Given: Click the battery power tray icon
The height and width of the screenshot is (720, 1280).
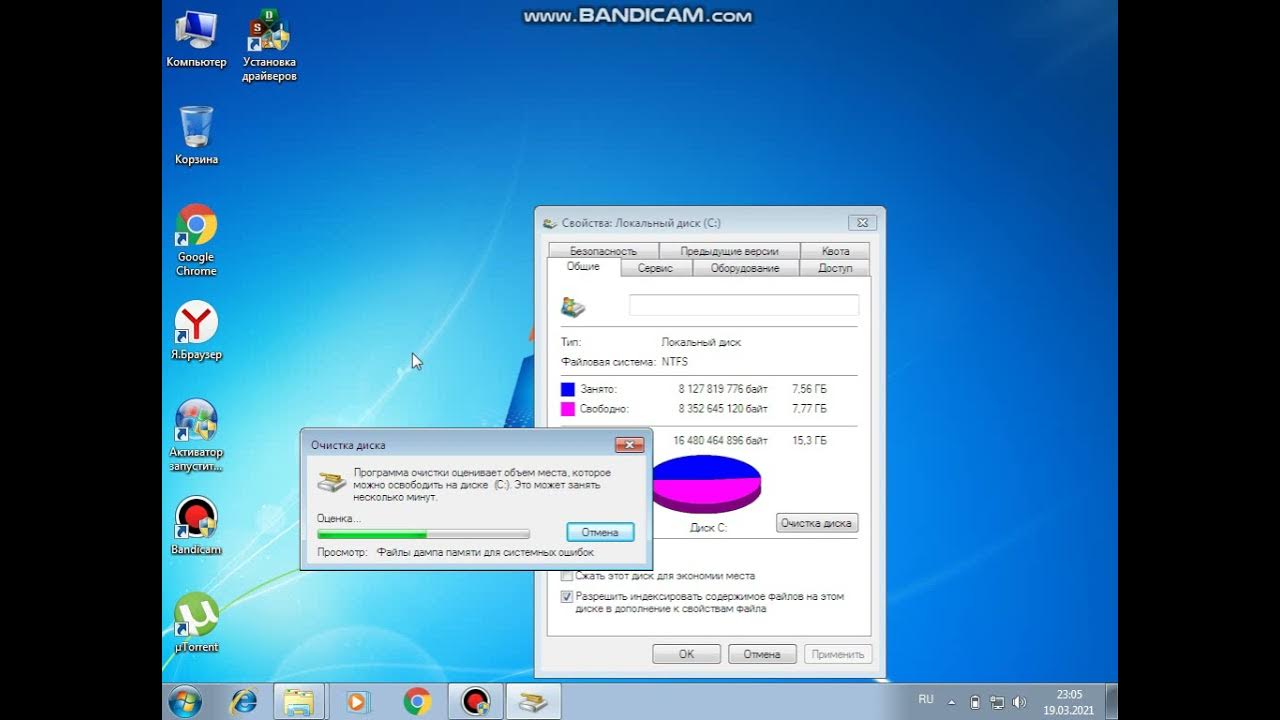Looking at the screenshot, I should (975, 702).
